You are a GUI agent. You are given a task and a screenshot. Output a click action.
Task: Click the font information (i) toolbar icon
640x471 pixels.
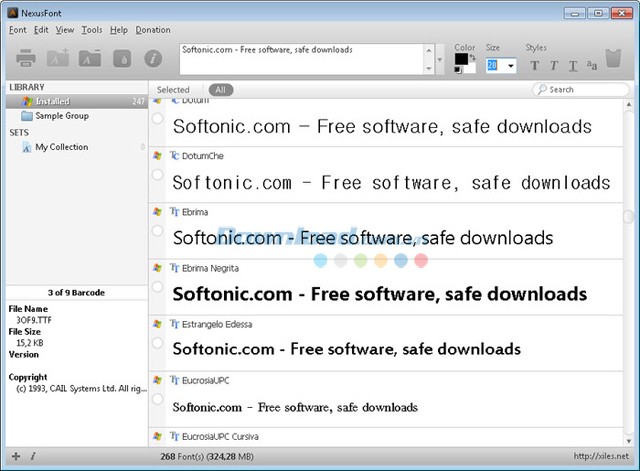pos(154,62)
